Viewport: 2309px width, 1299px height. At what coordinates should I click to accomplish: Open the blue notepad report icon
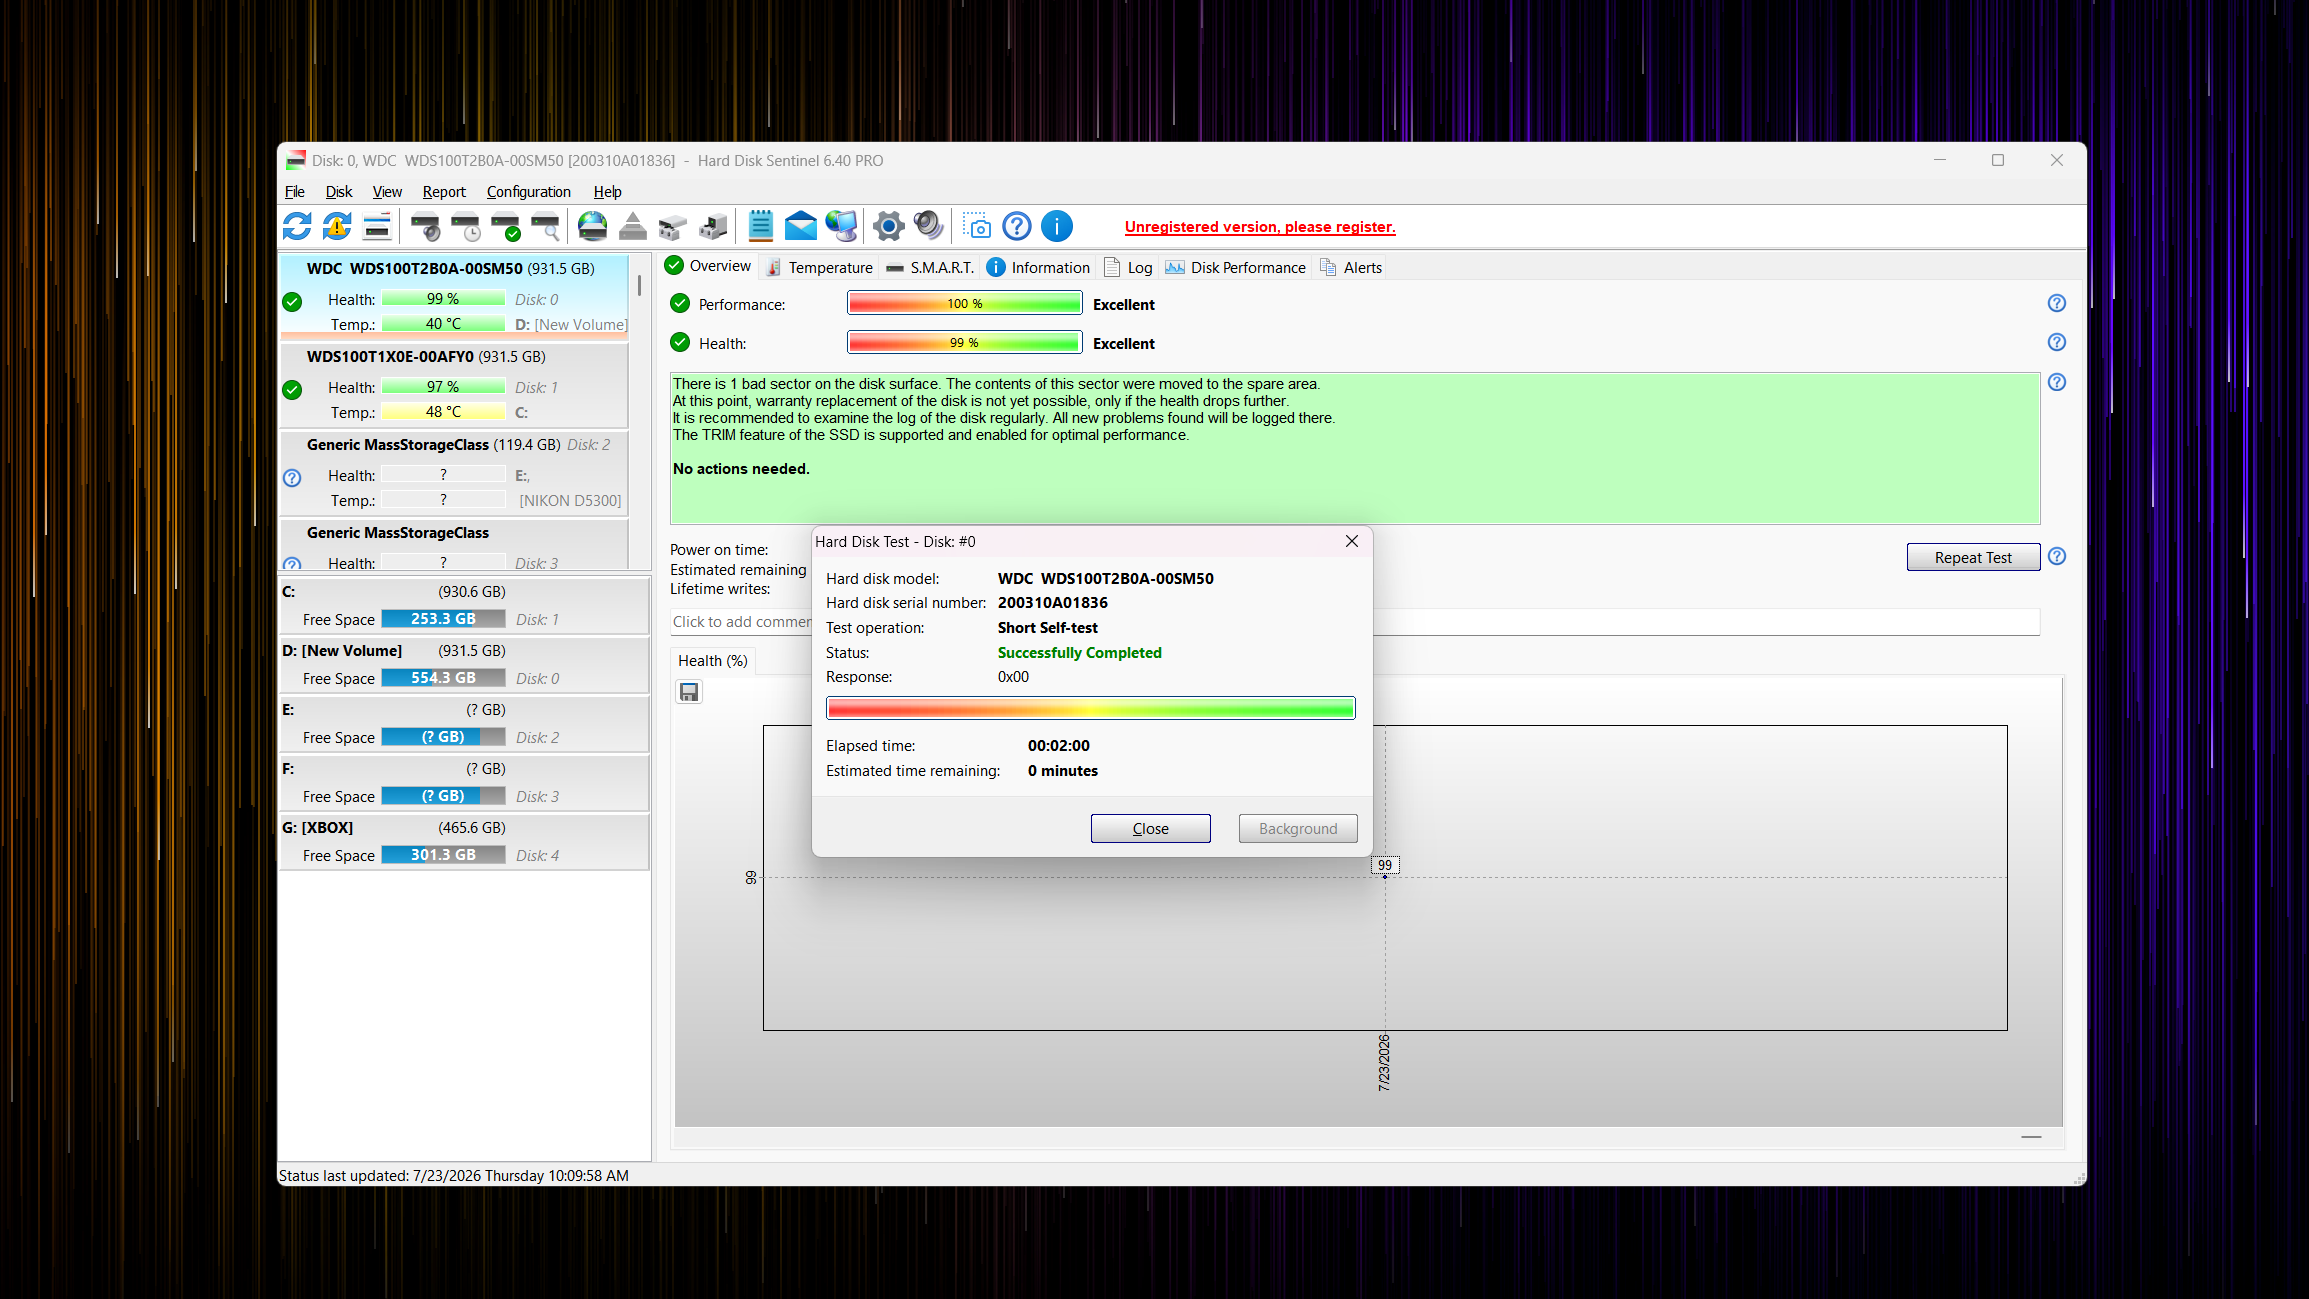pos(761,227)
